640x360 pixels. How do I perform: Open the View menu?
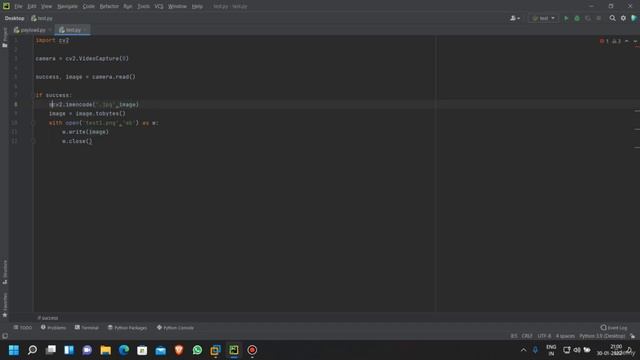[x=47, y=7]
